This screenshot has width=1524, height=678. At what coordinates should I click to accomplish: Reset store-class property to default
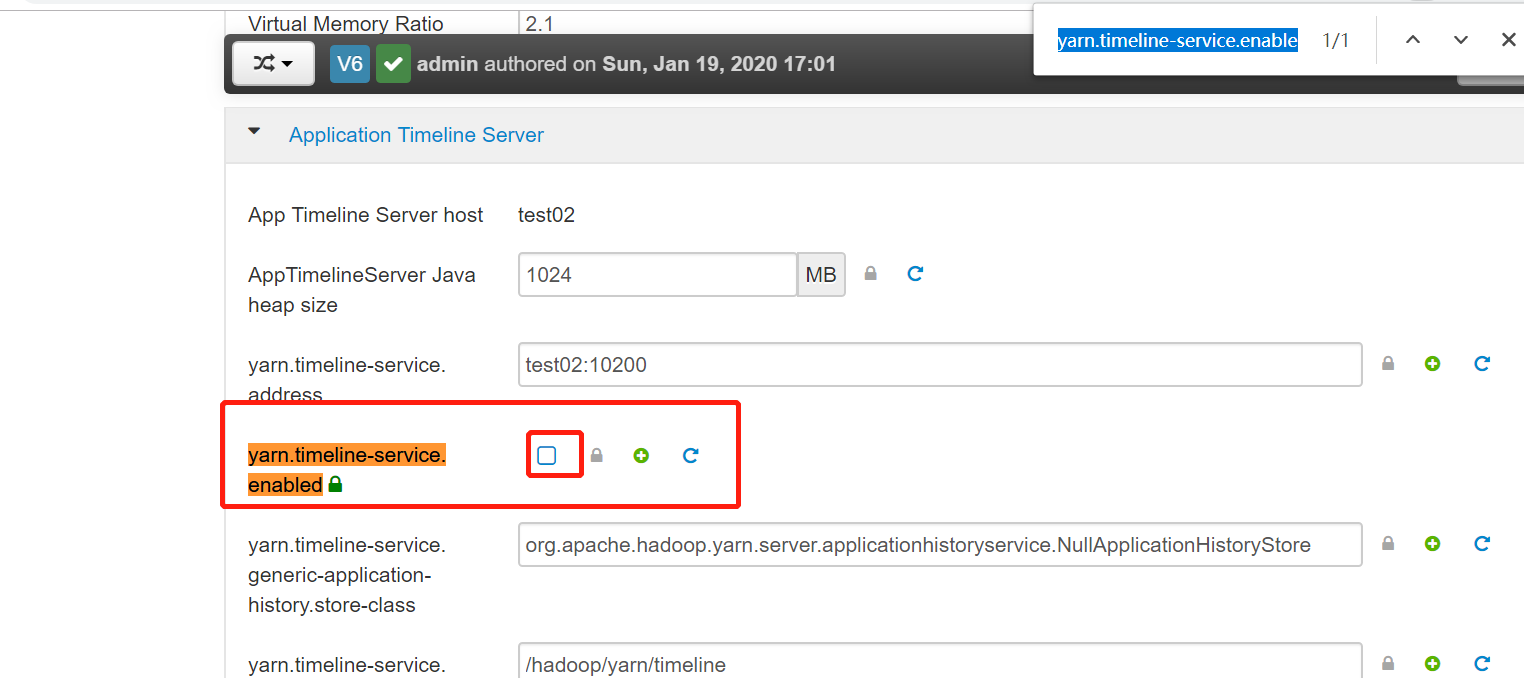1482,544
